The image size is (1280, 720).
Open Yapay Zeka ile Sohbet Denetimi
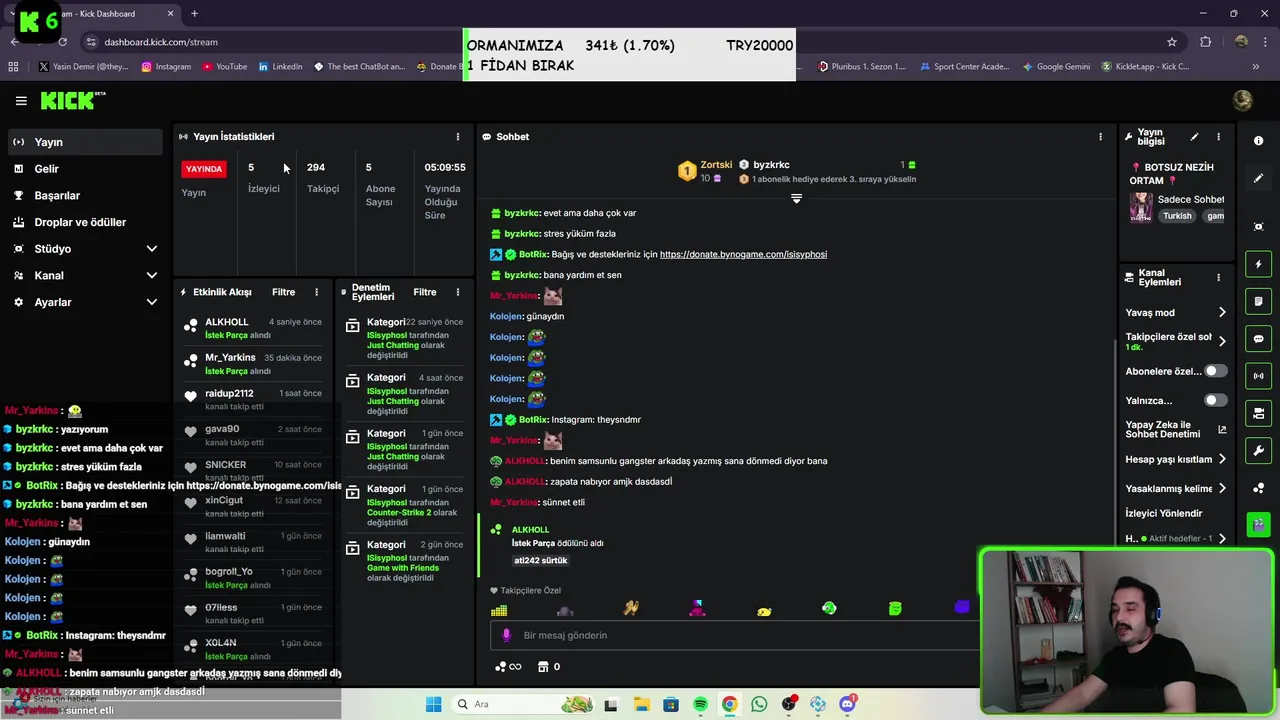click(1176, 430)
